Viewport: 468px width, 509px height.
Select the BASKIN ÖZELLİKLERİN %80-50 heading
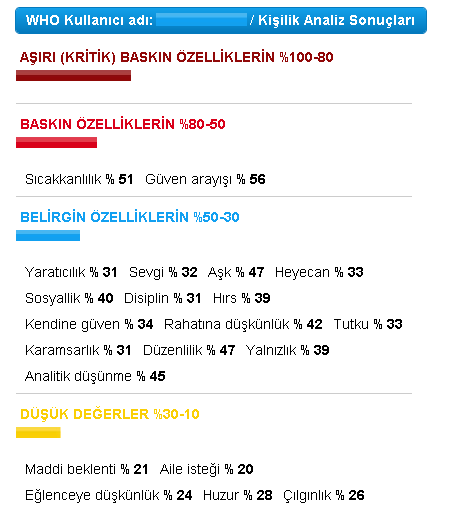click(x=123, y=124)
